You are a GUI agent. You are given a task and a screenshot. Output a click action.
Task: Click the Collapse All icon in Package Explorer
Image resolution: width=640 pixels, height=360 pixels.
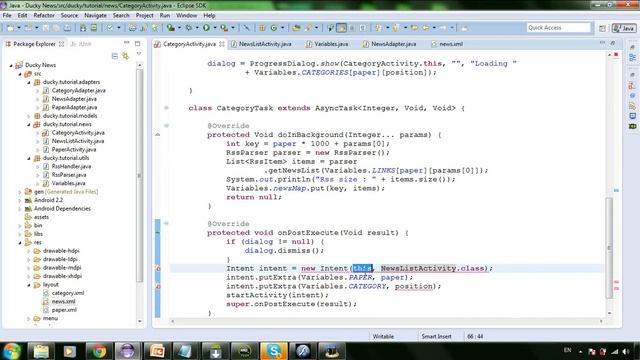click(x=115, y=56)
